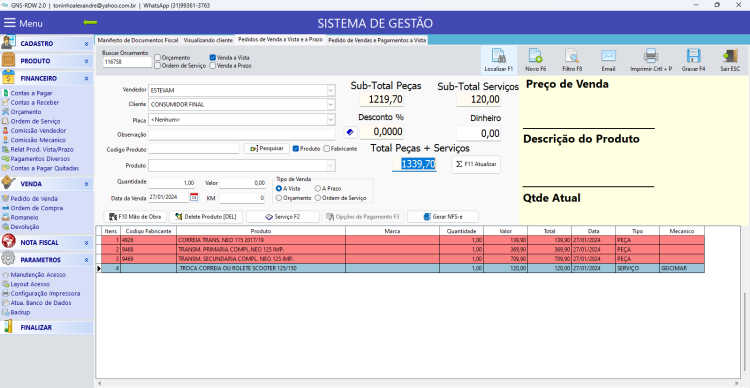This screenshot has height=388, width=750.
Task: Click Novo F6 toolbar icon
Action: pos(535,56)
